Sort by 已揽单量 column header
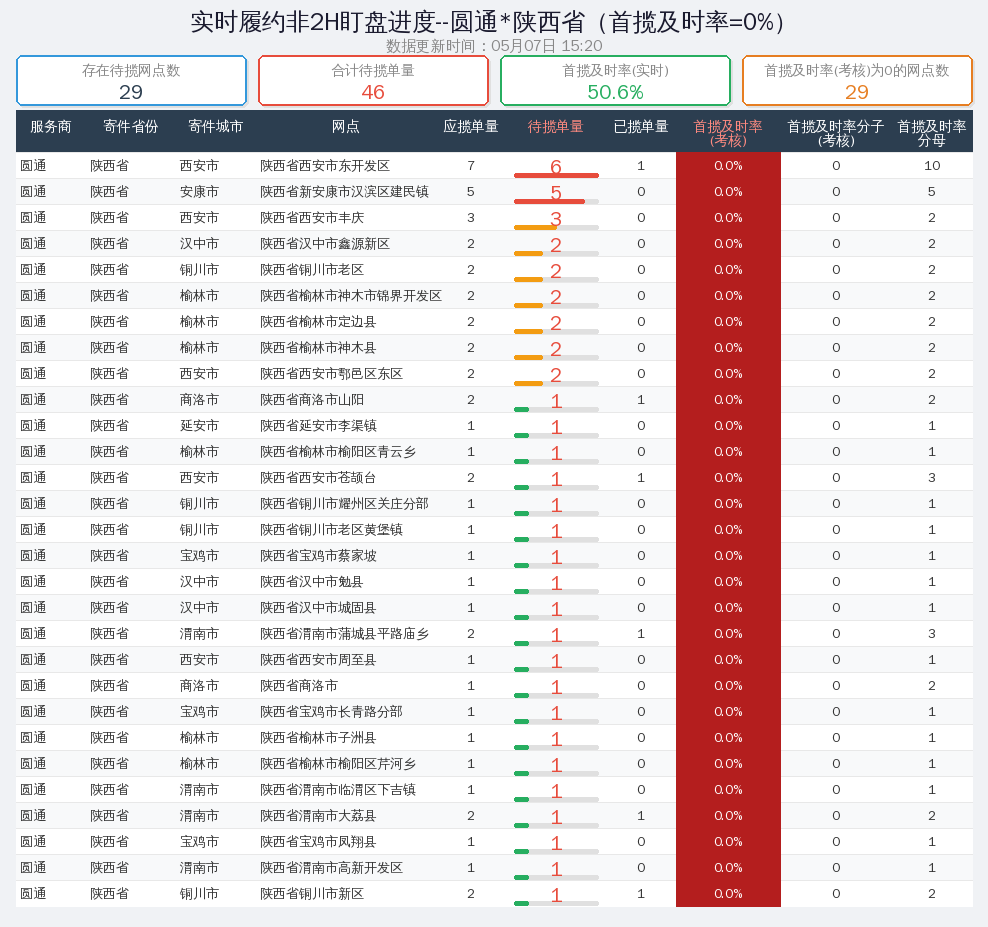The image size is (988, 927). tap(641, 127)
